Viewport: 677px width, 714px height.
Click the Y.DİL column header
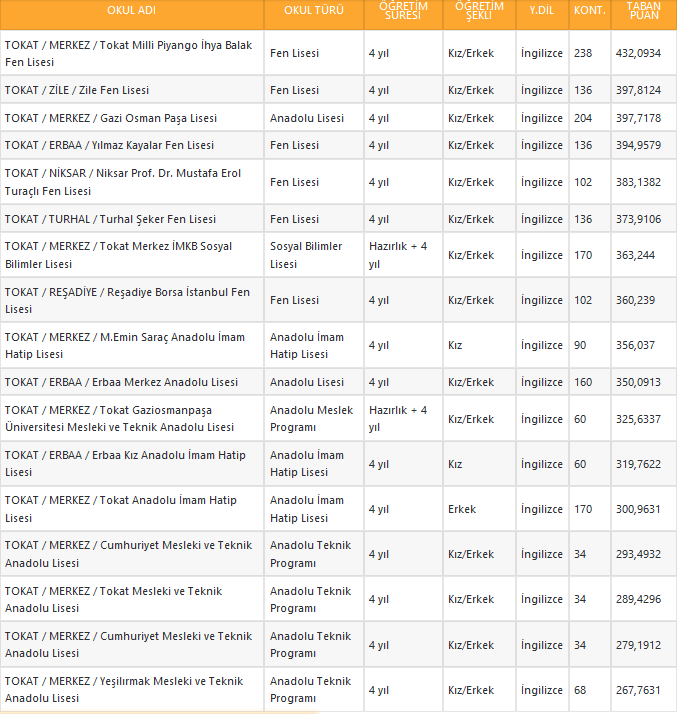click(543, 11)
